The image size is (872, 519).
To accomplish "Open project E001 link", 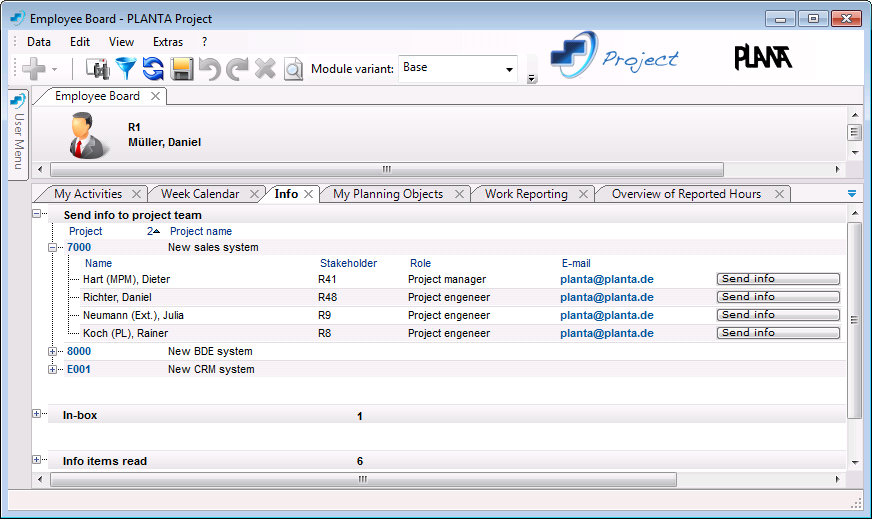I will tap(78, 369).
